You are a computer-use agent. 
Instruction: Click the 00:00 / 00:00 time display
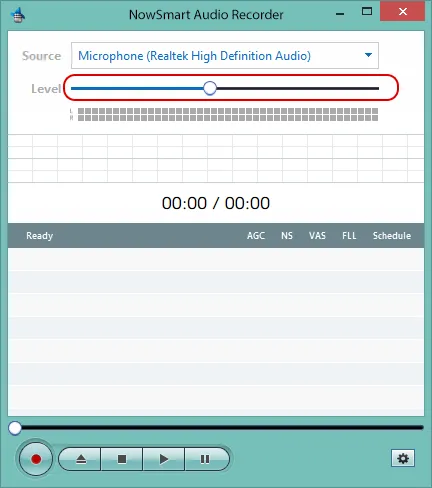pos(216,203)
